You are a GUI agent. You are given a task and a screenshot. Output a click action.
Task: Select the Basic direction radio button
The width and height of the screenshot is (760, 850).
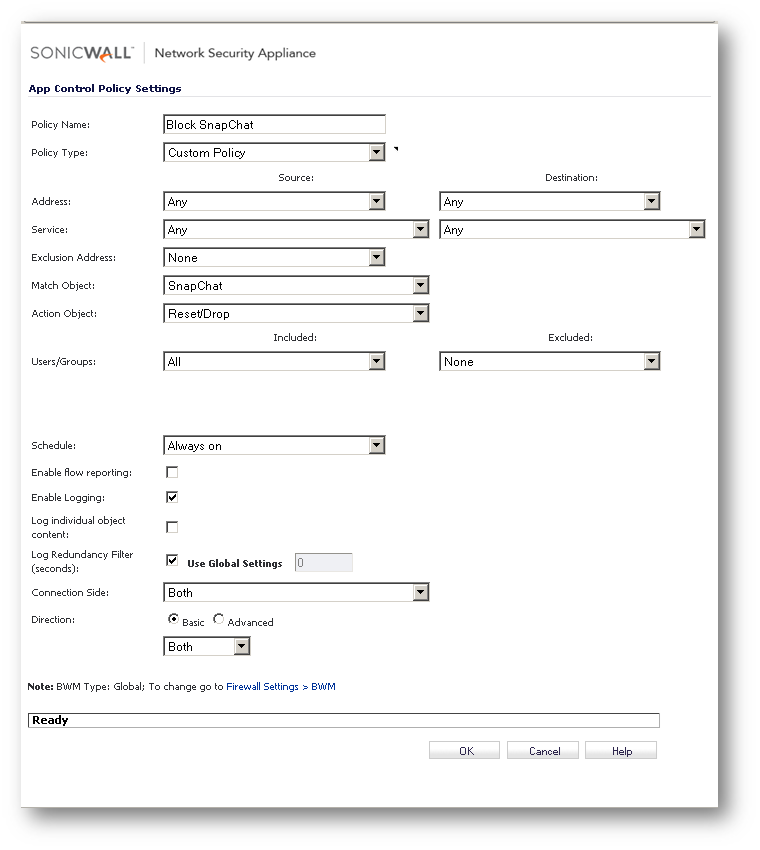173,619
